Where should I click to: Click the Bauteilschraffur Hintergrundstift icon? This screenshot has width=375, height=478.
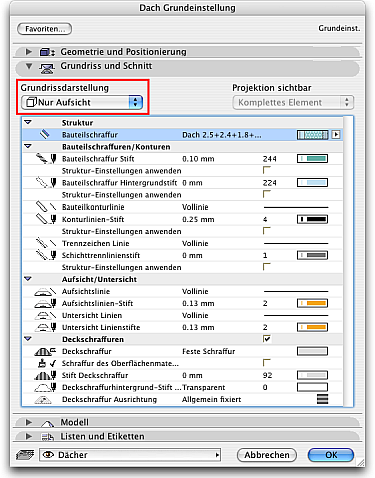(46, 183)
